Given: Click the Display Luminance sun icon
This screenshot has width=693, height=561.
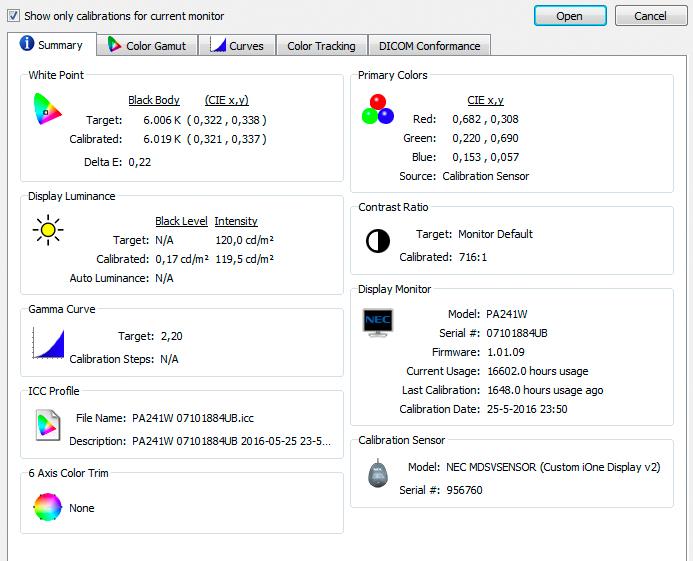Looking at the screenshot, I should 48,230.
